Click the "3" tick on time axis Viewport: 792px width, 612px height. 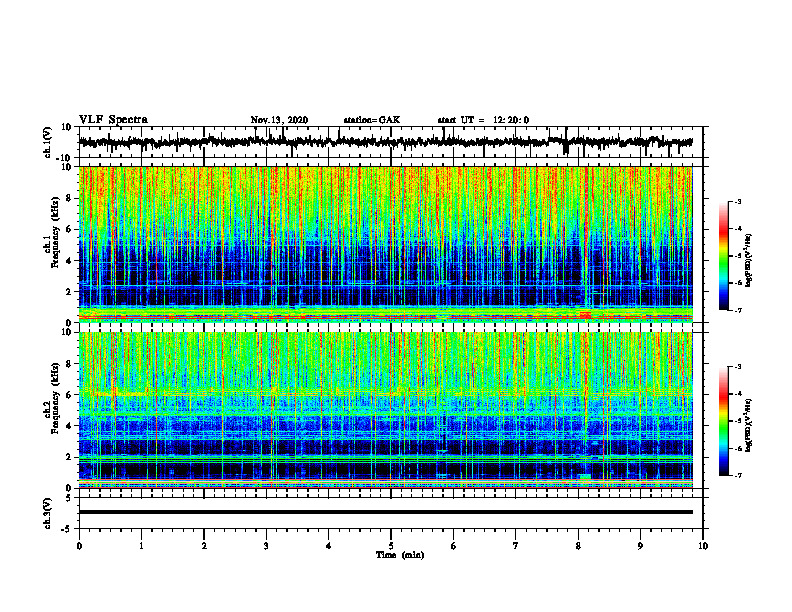[x=266, y=546]
